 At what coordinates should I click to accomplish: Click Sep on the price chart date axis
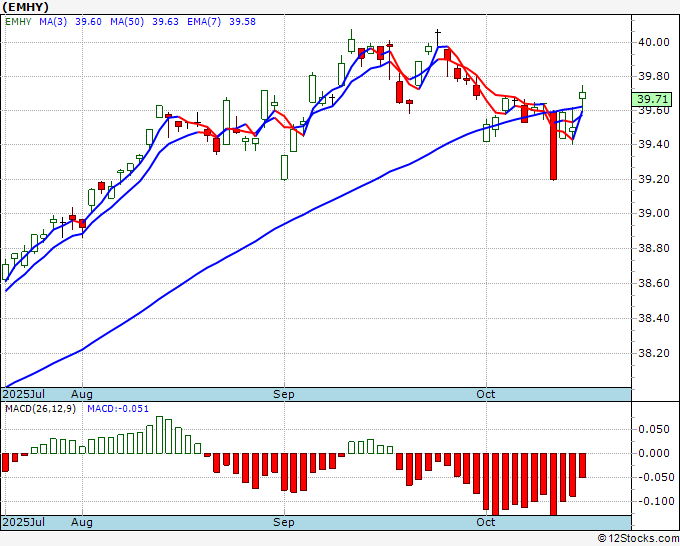[284, 394]
